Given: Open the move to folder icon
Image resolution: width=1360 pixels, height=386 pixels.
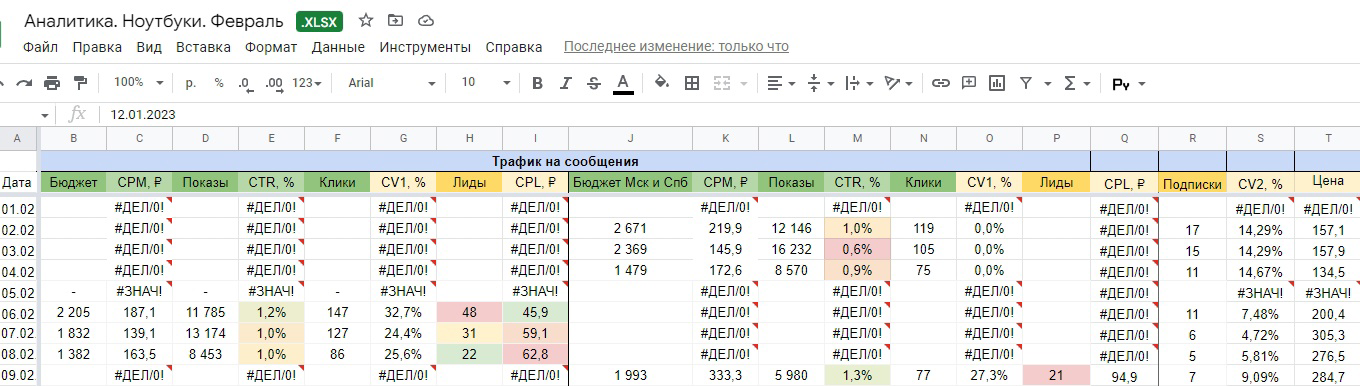Looking at the screenshot, I should point(396,20).
